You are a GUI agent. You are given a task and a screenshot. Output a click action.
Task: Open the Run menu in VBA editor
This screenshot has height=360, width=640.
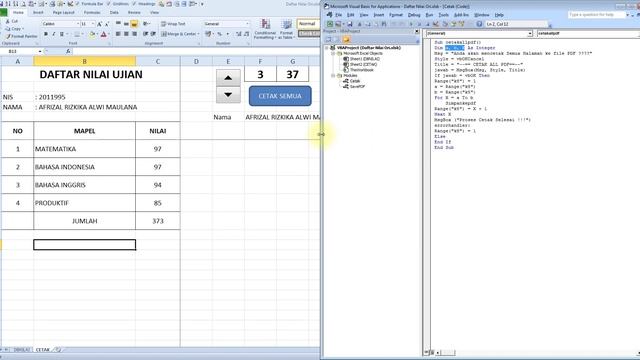[429, 15]
